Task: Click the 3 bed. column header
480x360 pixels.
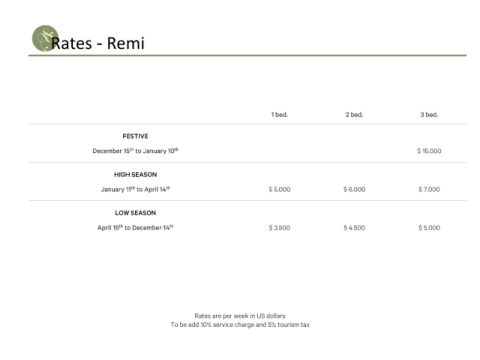Action: (429, 115)
